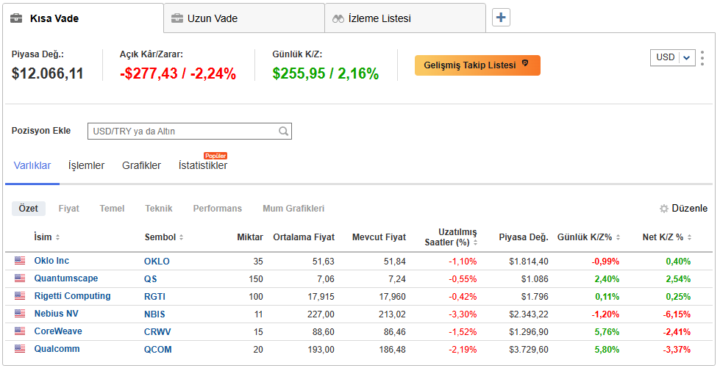720x371 pixels.
Task: Click the binoculars icon on İzleme Listesi
Action: 338,19
